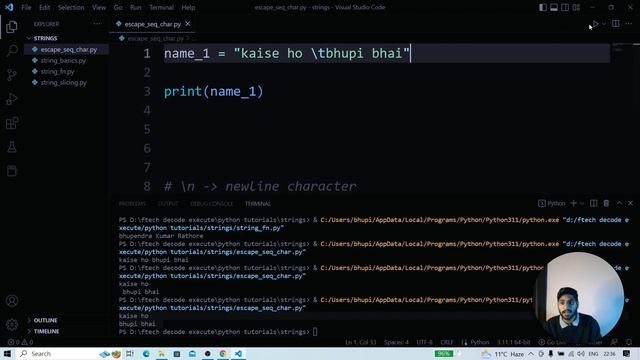Open the Testing flask view
Viewport: 640px width, 360px height.
point(12,147)
